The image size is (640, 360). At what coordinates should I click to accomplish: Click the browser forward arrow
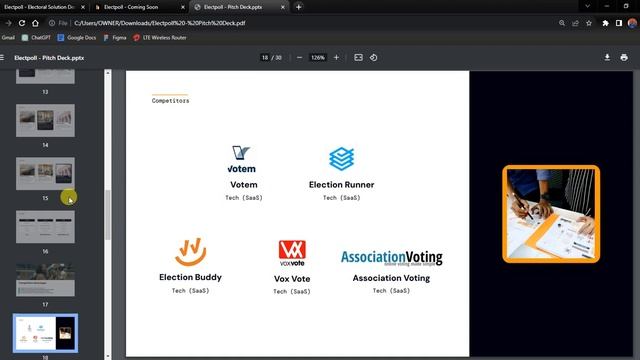pyautogui.click(x=9, y=23)
